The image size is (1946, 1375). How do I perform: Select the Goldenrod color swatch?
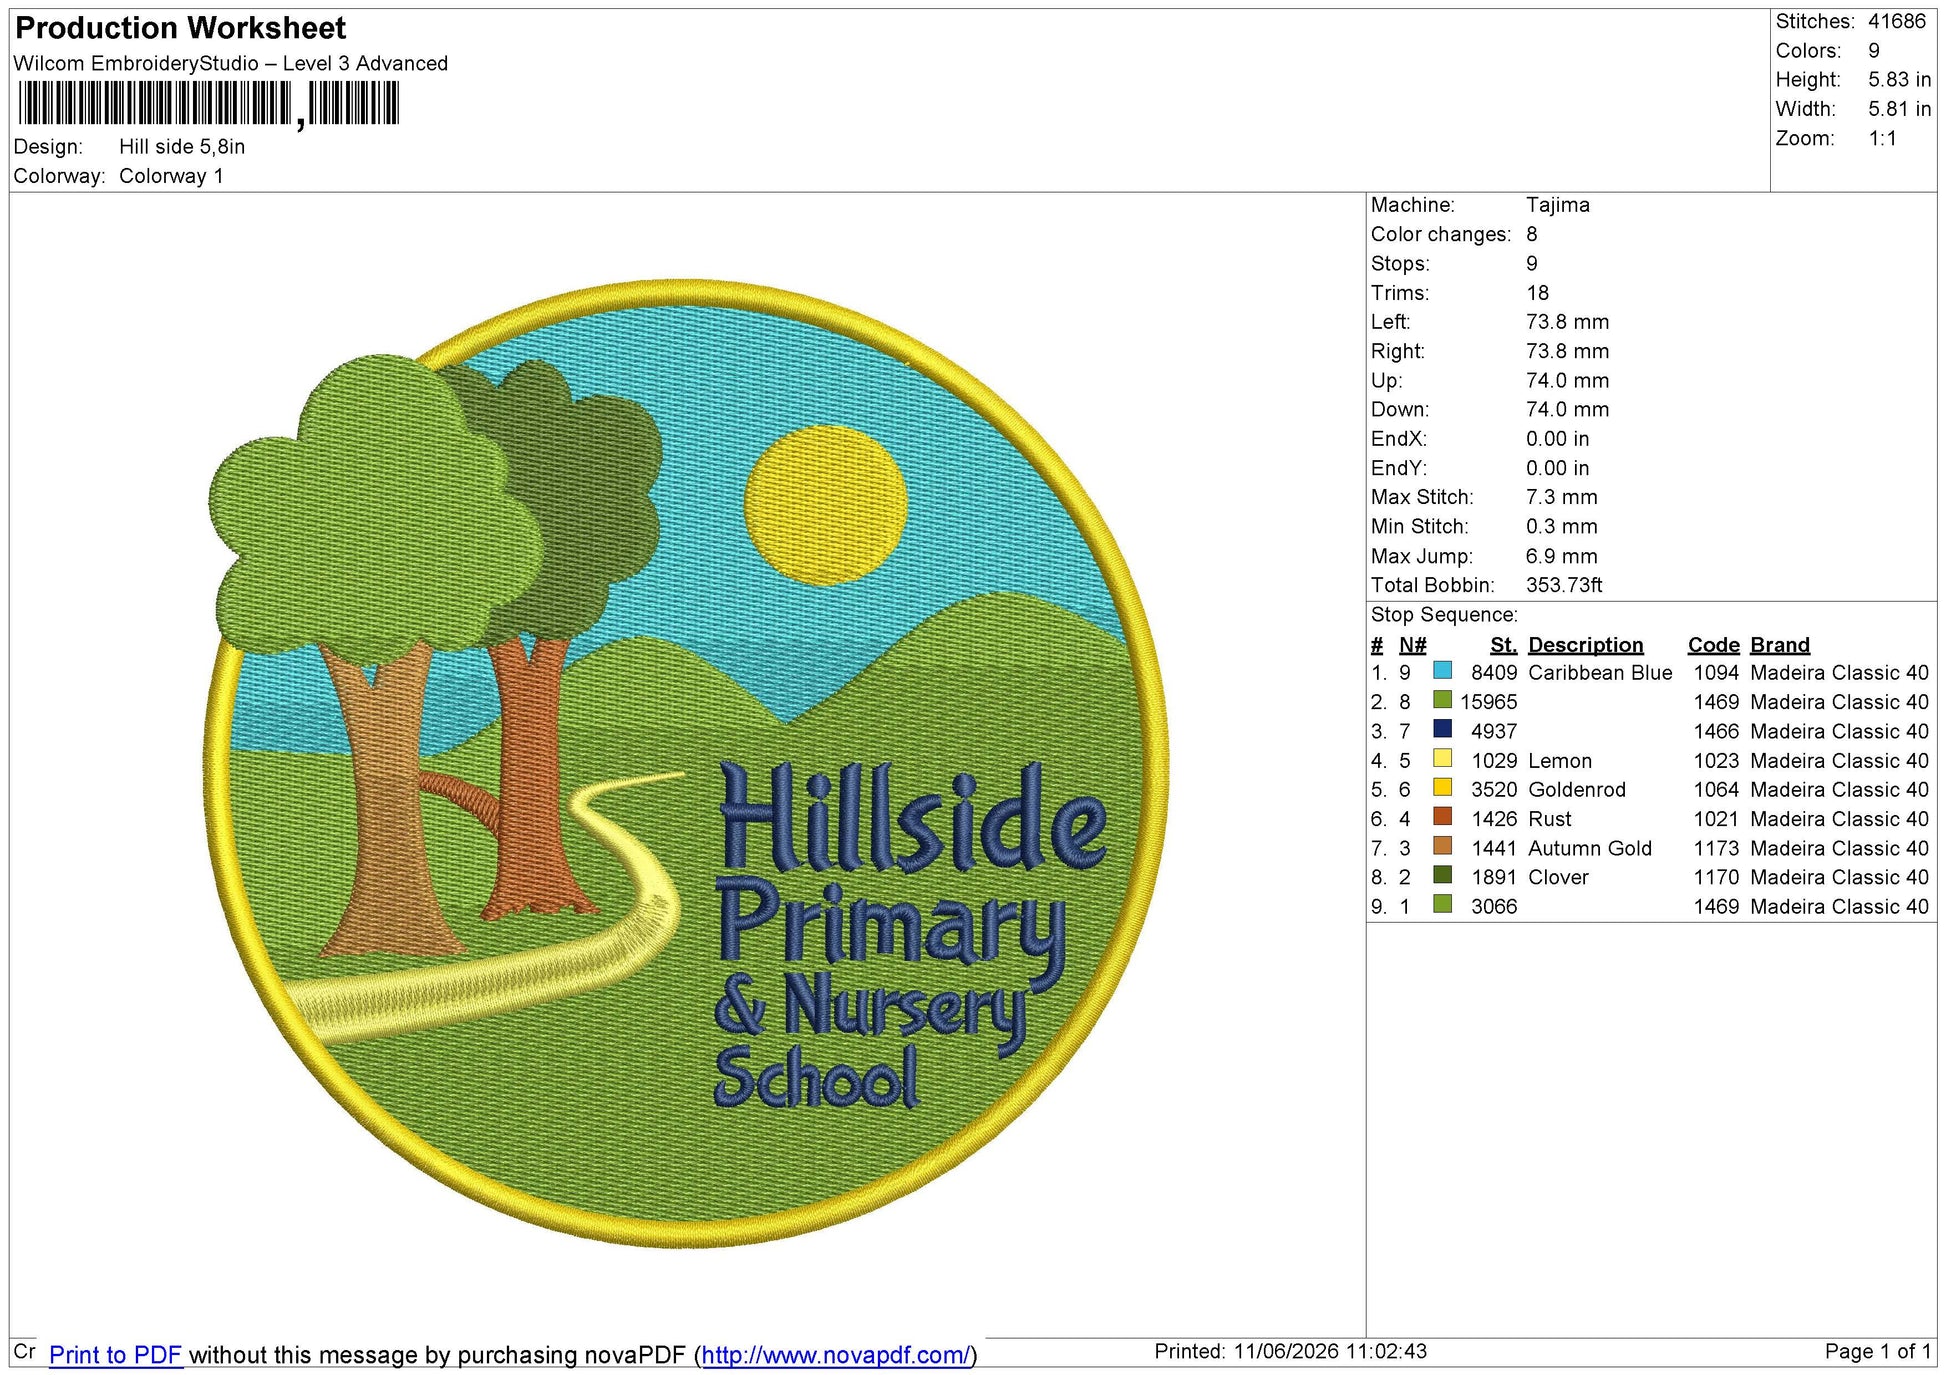pyautogui.click(x=1442, y=787)
